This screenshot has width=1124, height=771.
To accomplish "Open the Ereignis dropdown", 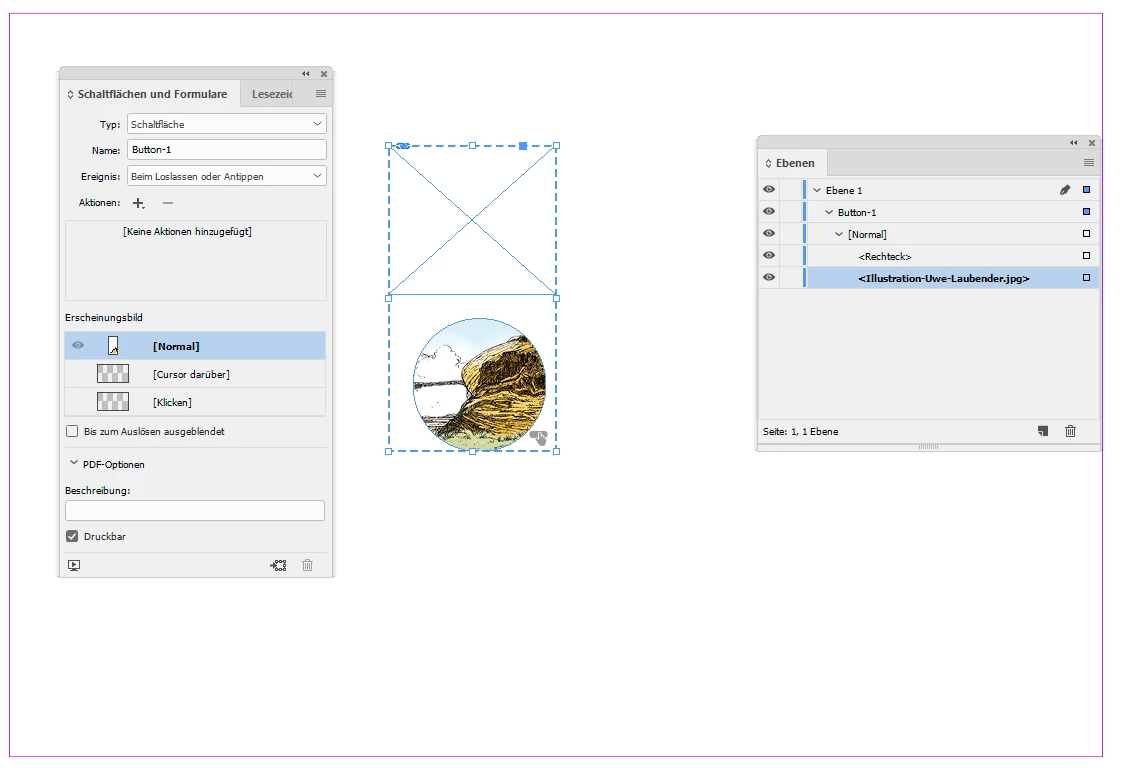I will (x=227, y=176).
